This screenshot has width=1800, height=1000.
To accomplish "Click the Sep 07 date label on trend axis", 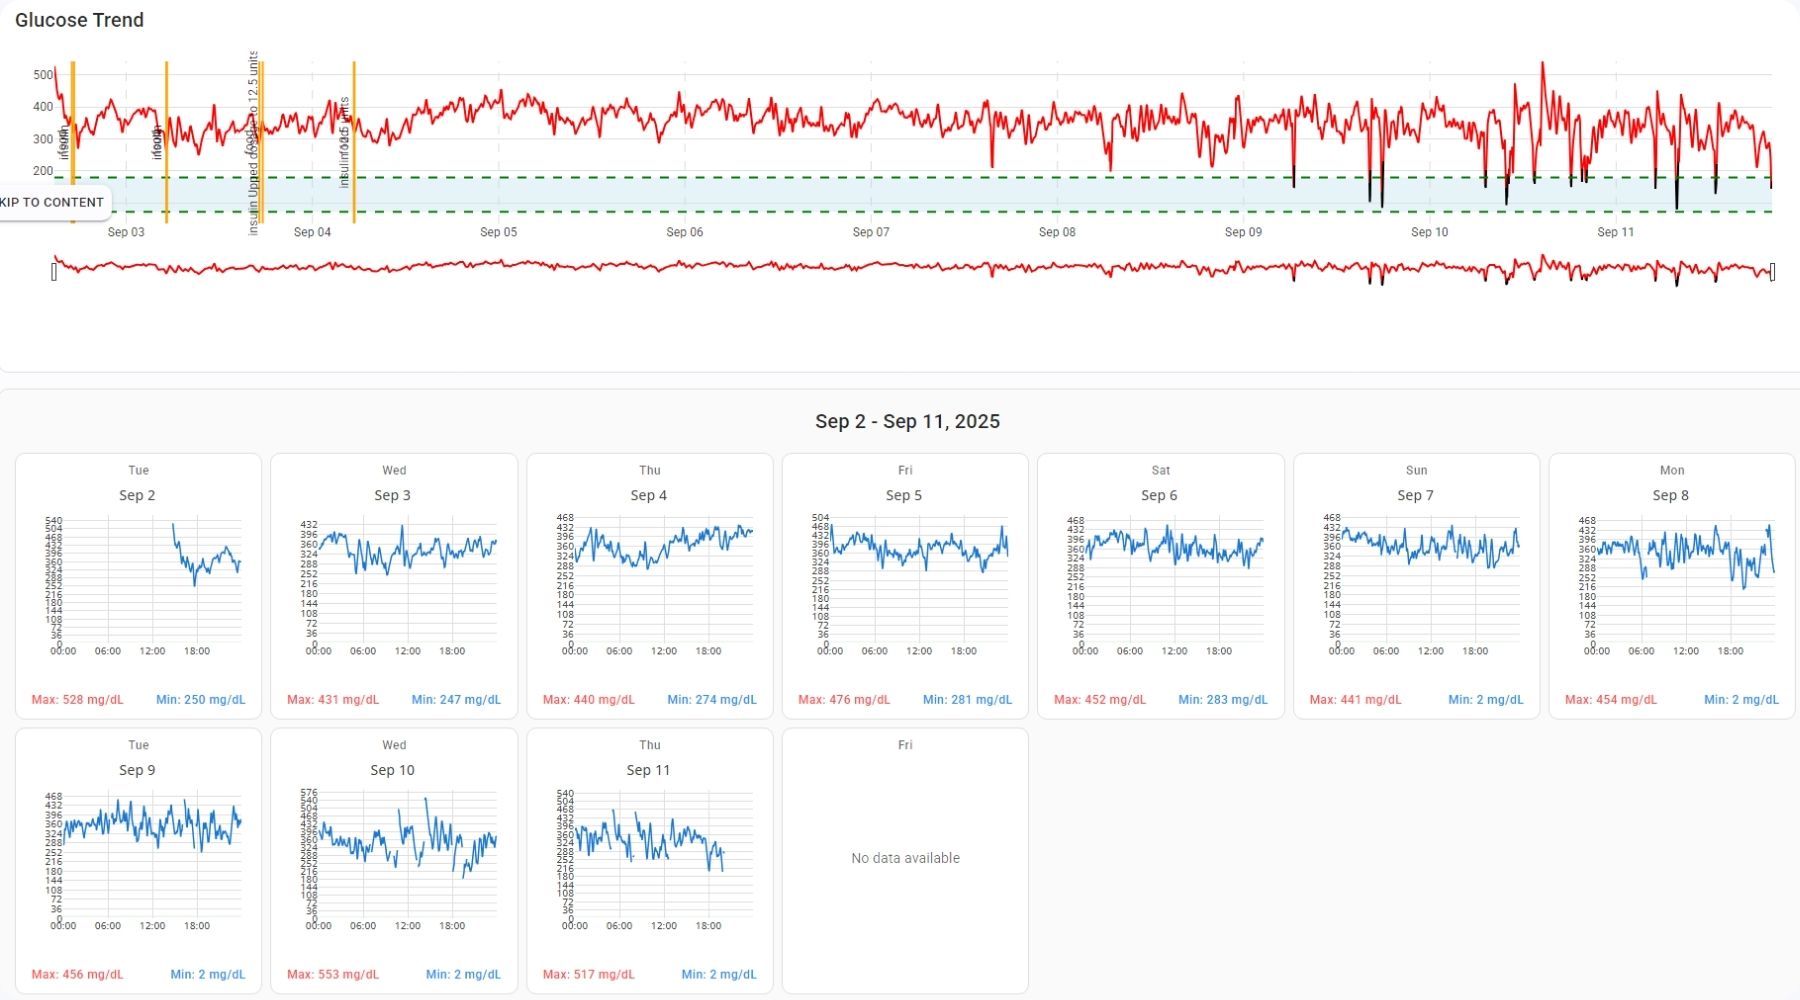I will pos(870,232).
